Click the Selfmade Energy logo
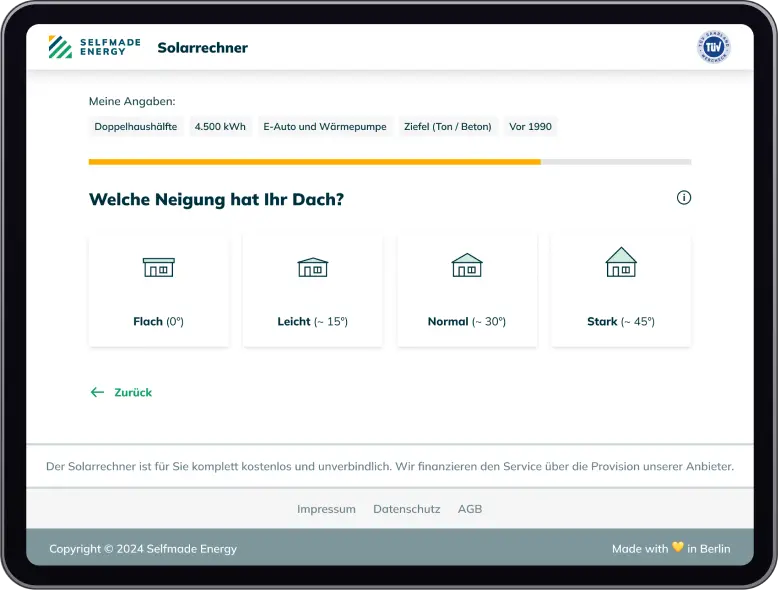The width and height of the screenshot is (780, 590). (x=94, y=47)
